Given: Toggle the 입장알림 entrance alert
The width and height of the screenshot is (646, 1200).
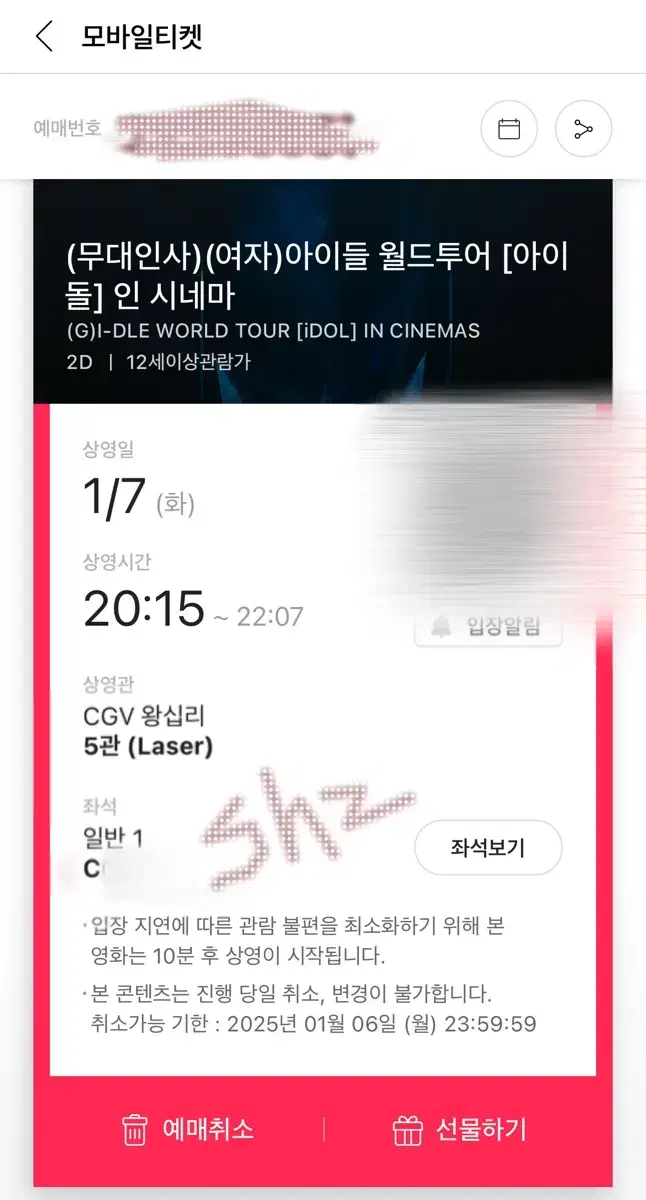Looking at the screenshot, I should (488, 628).
